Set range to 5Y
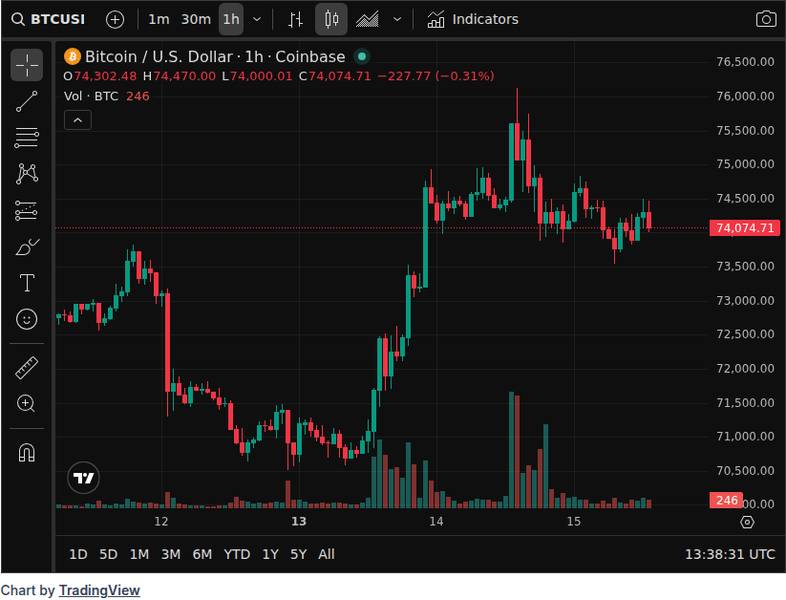 [x=298, y=554]
